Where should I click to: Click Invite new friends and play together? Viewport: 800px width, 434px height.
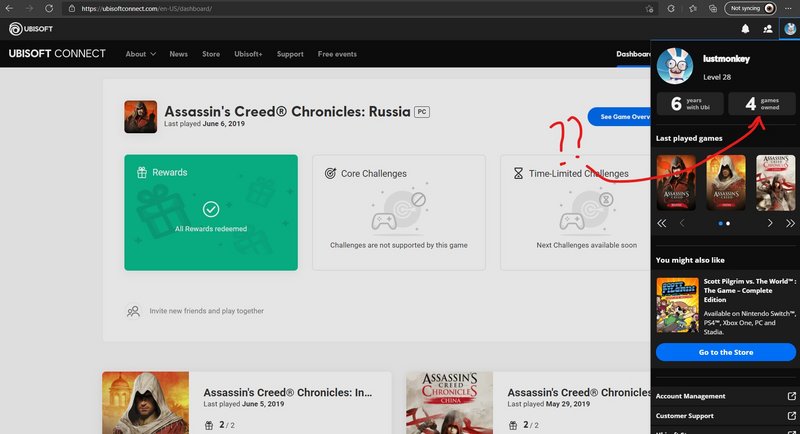206,311
